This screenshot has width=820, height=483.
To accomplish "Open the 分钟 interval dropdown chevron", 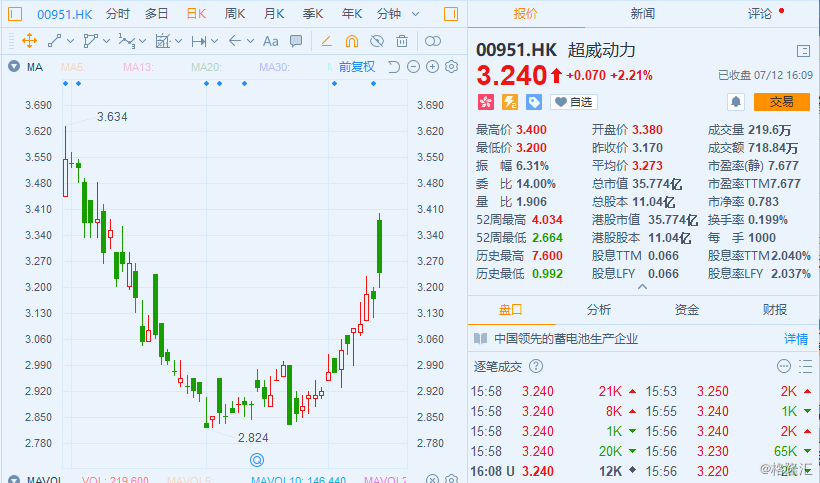I will 416,14.
